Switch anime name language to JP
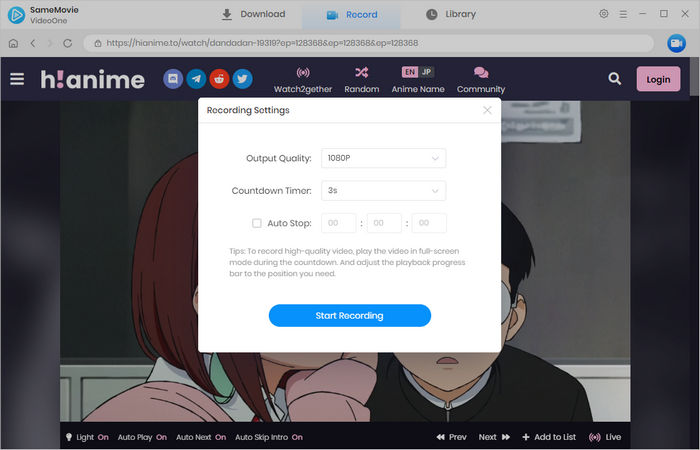Image resolution: width=700 pixels, height=450 pixels. (x=426, y=72)
